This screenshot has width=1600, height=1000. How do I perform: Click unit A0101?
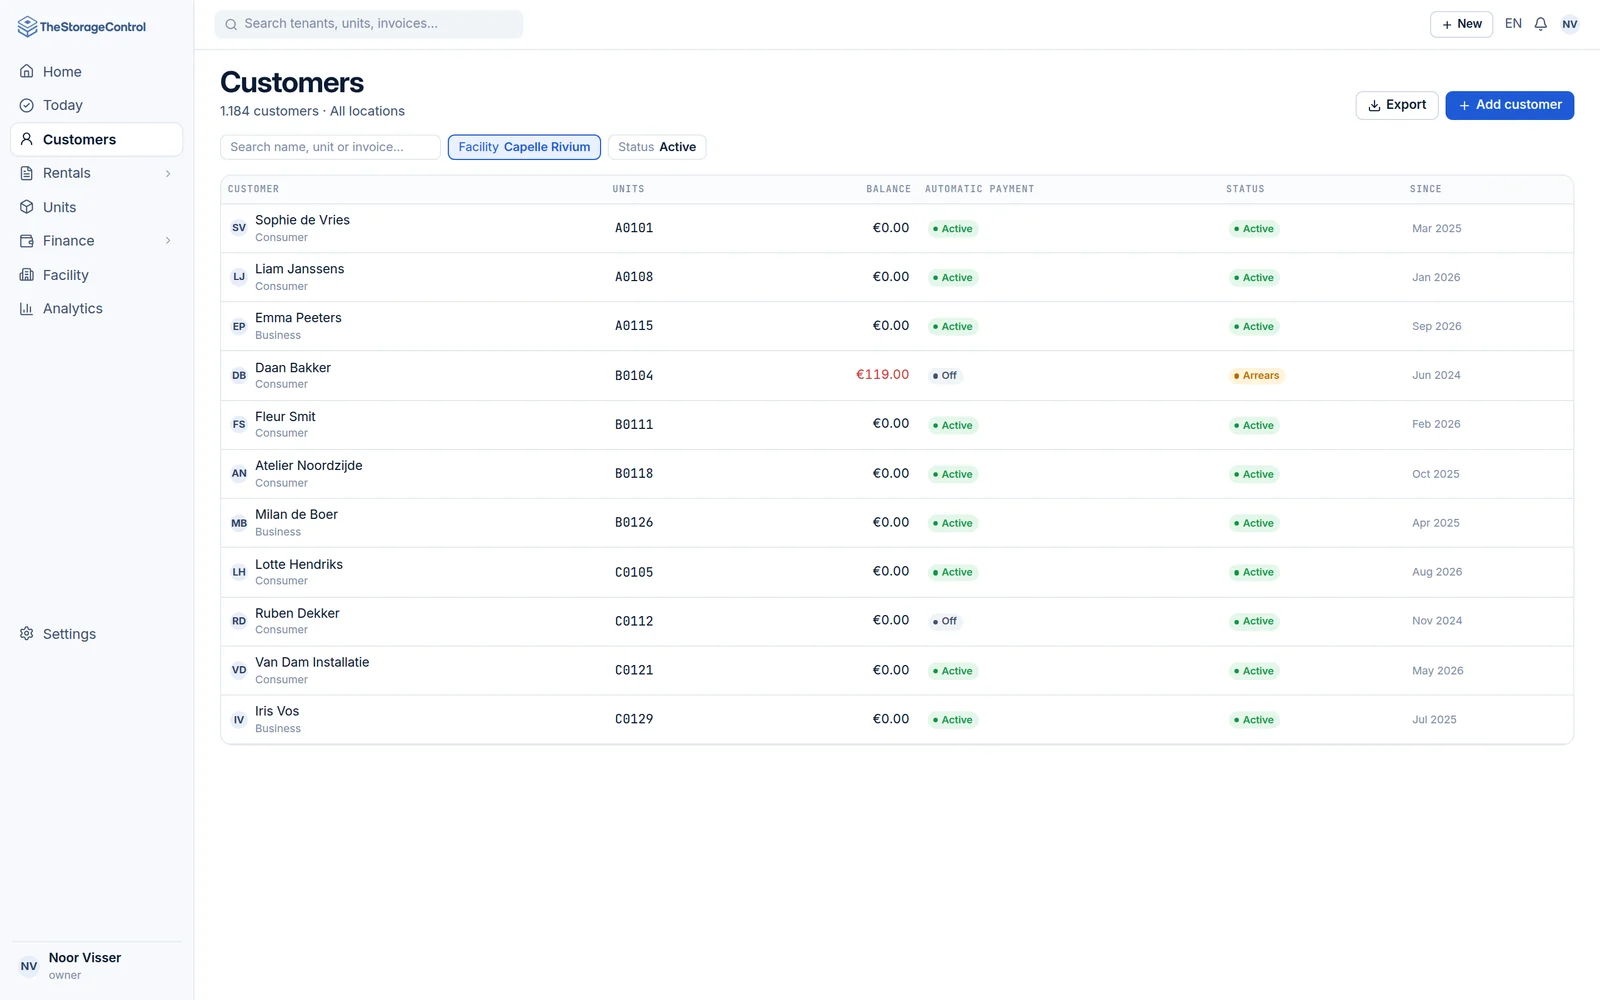(634, 228)
